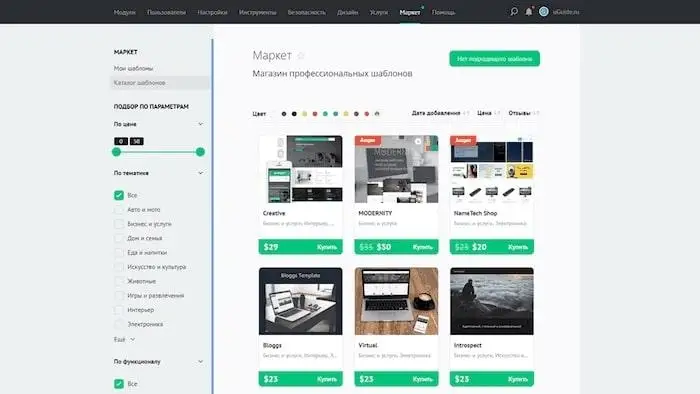Click the Creative template name

tap(274, 213)
